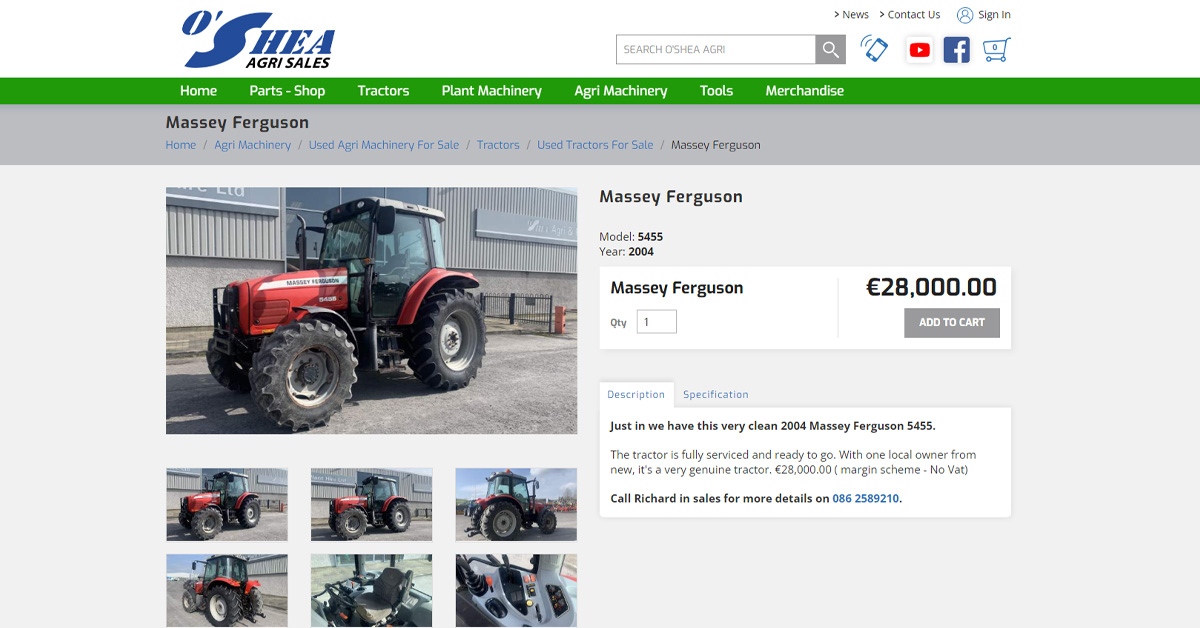Switch to the Specification tab
This screenshot has width=1200, height=628.
point(716,394)
